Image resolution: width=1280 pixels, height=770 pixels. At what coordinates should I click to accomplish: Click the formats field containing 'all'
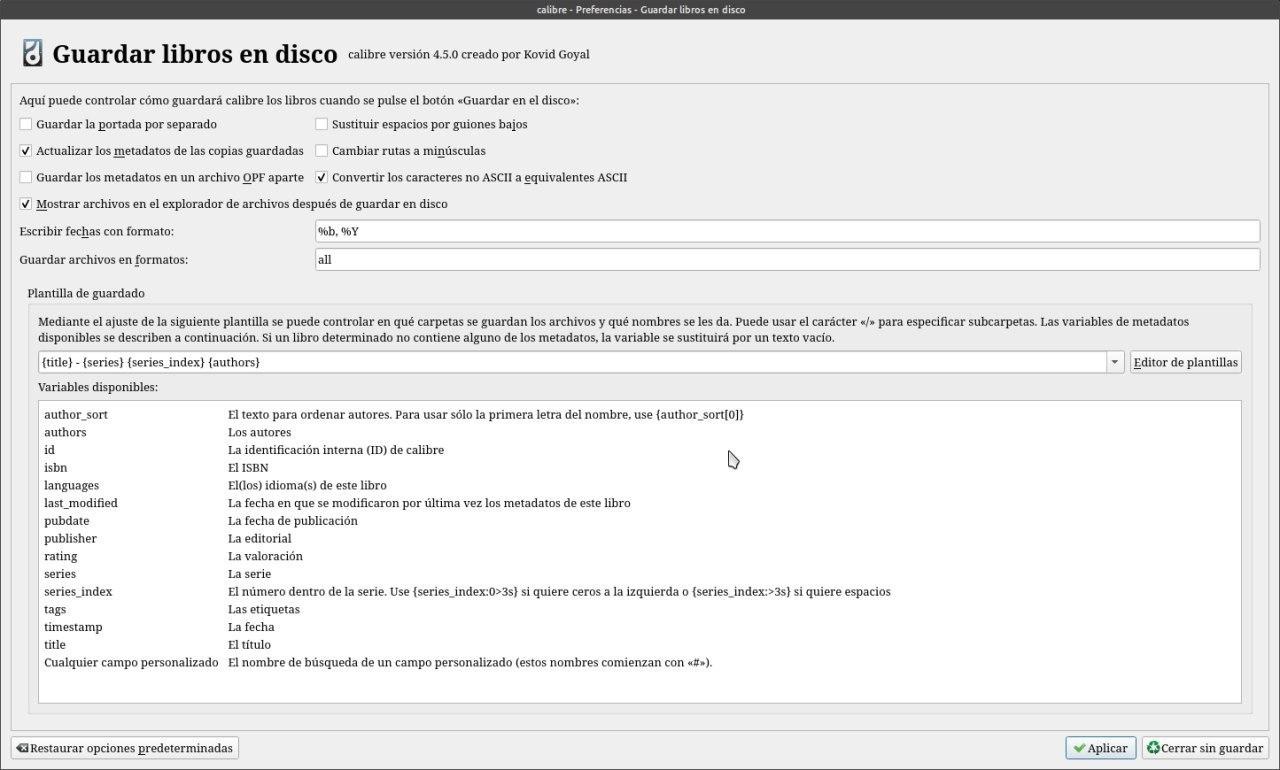(x=787, y=259)
